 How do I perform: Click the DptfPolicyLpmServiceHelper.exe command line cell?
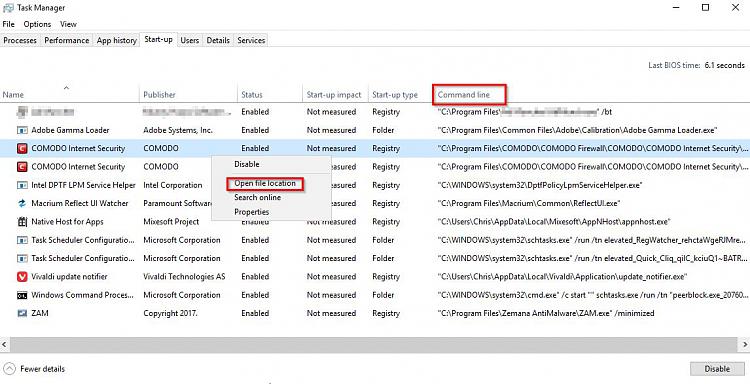pyautogui.click(x=540, y=185)
